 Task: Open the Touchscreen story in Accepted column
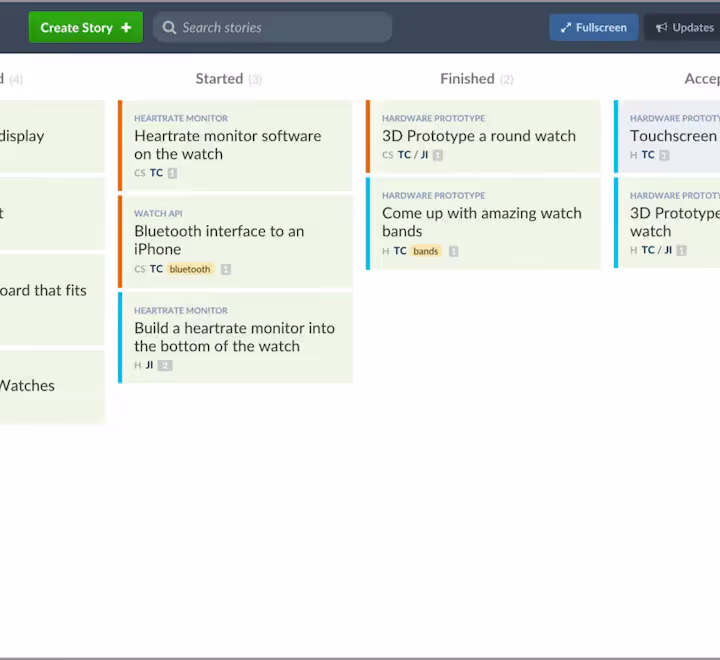pos(667,136)
